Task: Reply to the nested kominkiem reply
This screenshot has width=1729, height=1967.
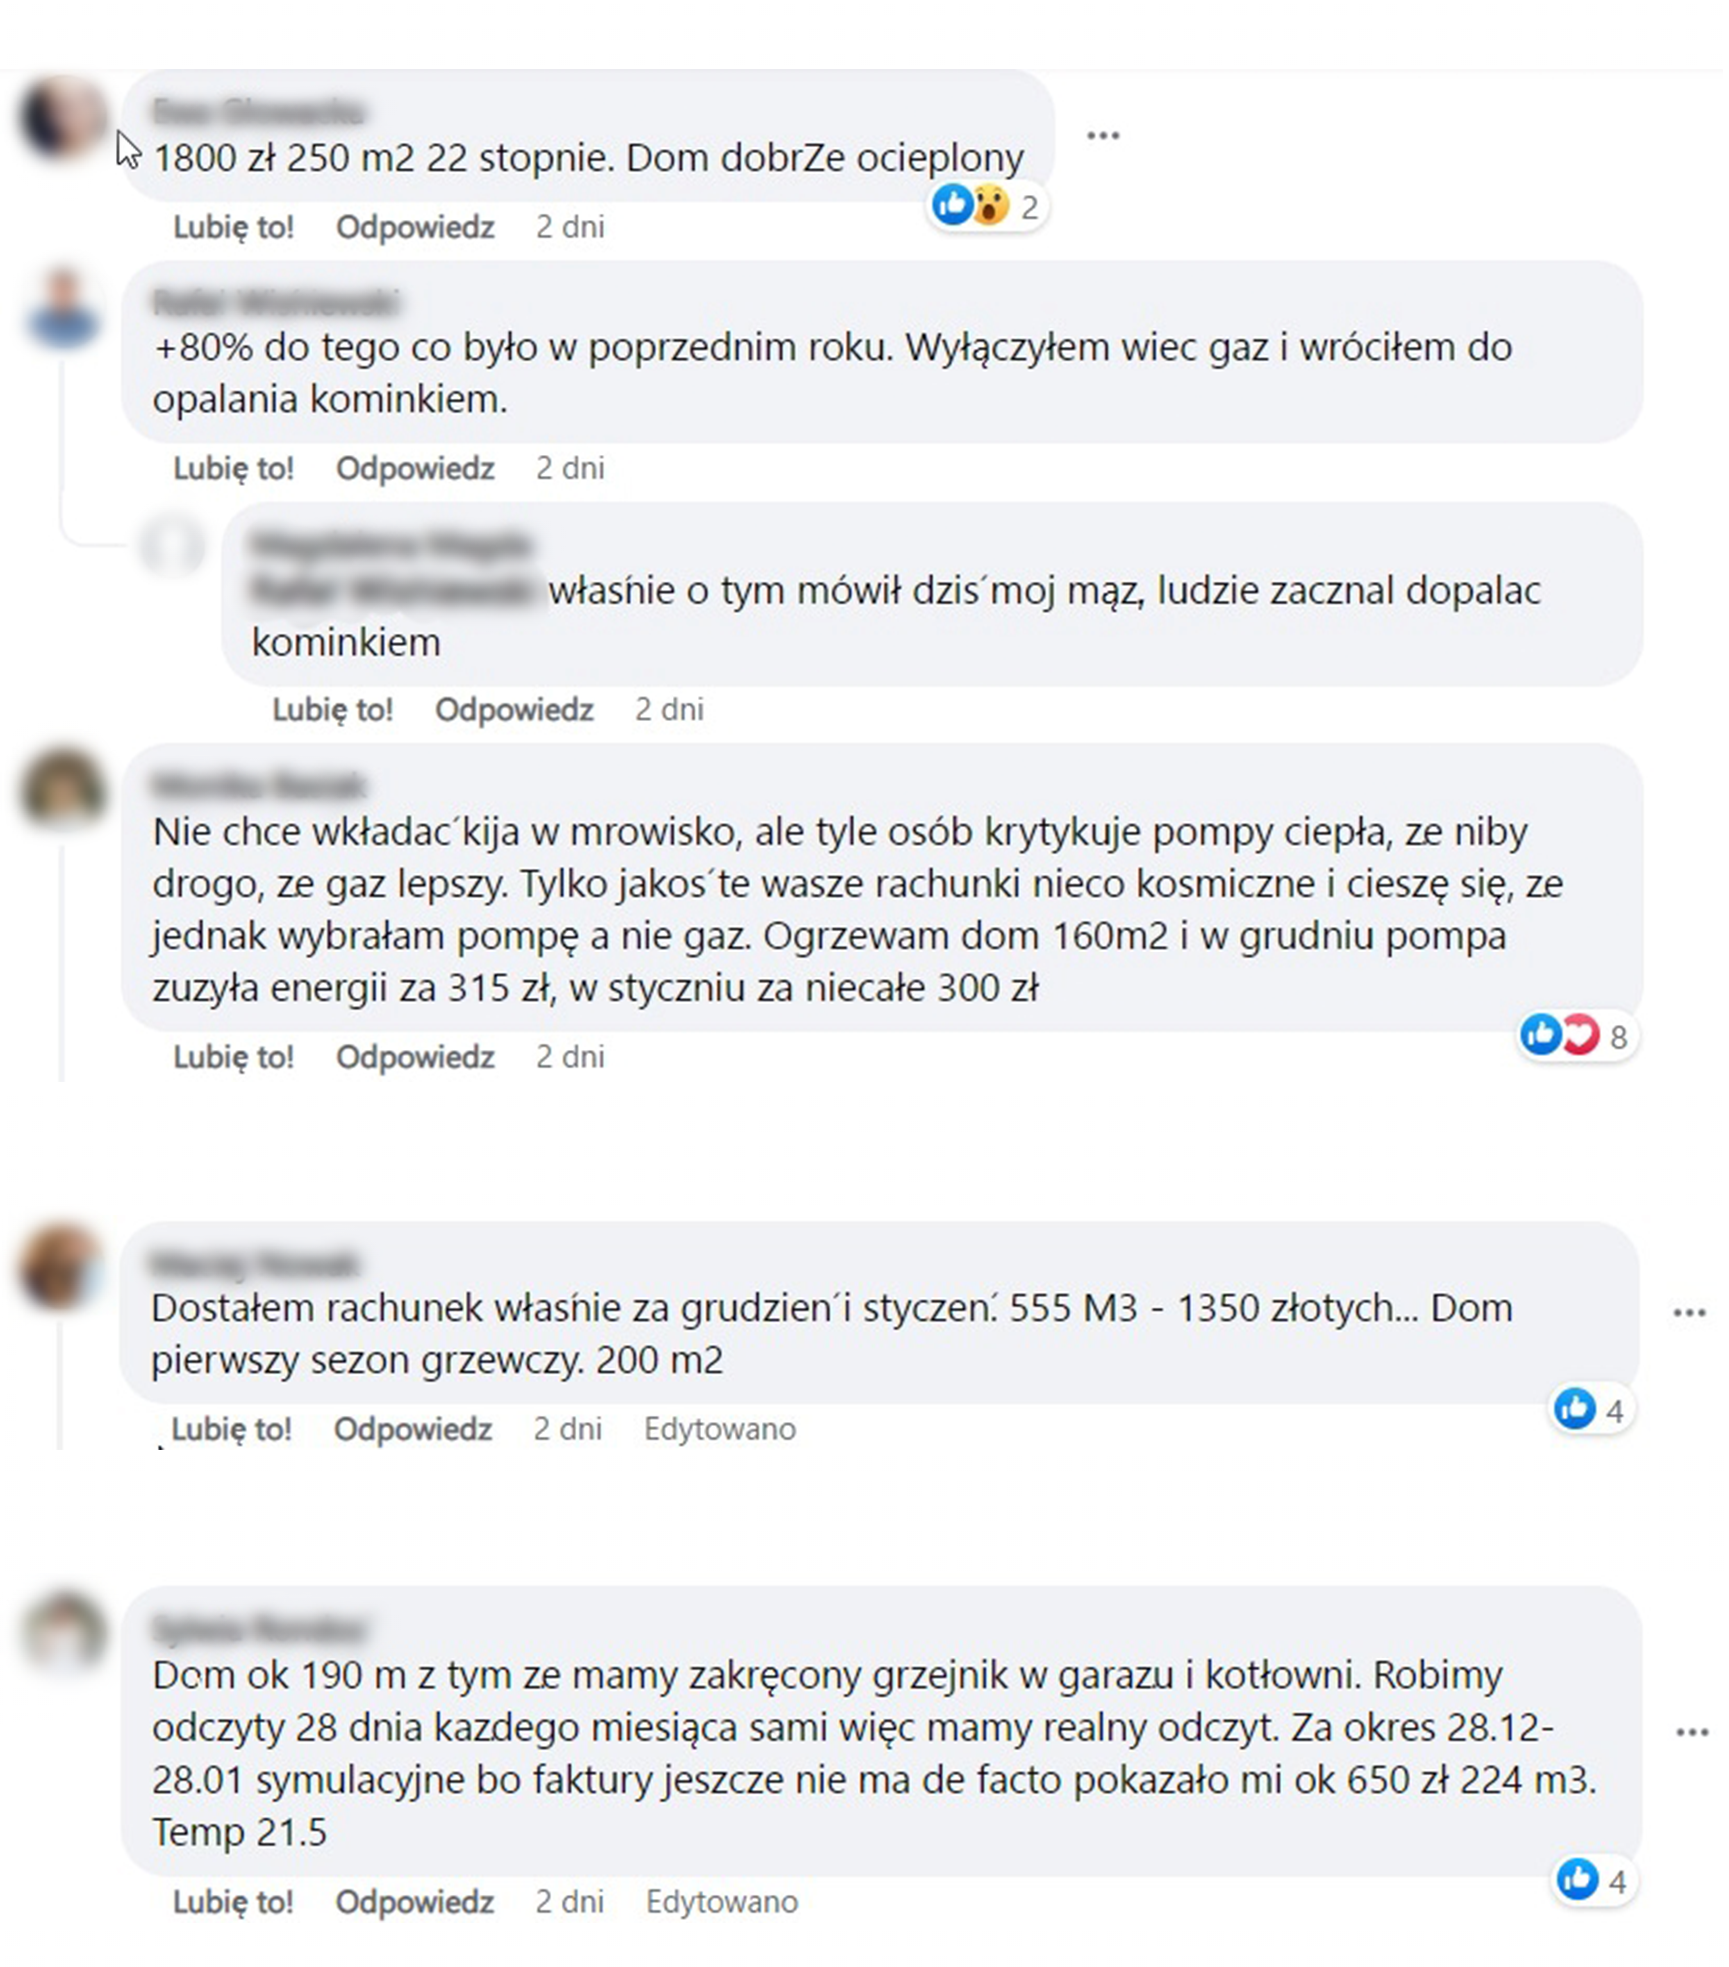Action: (514, 709)
